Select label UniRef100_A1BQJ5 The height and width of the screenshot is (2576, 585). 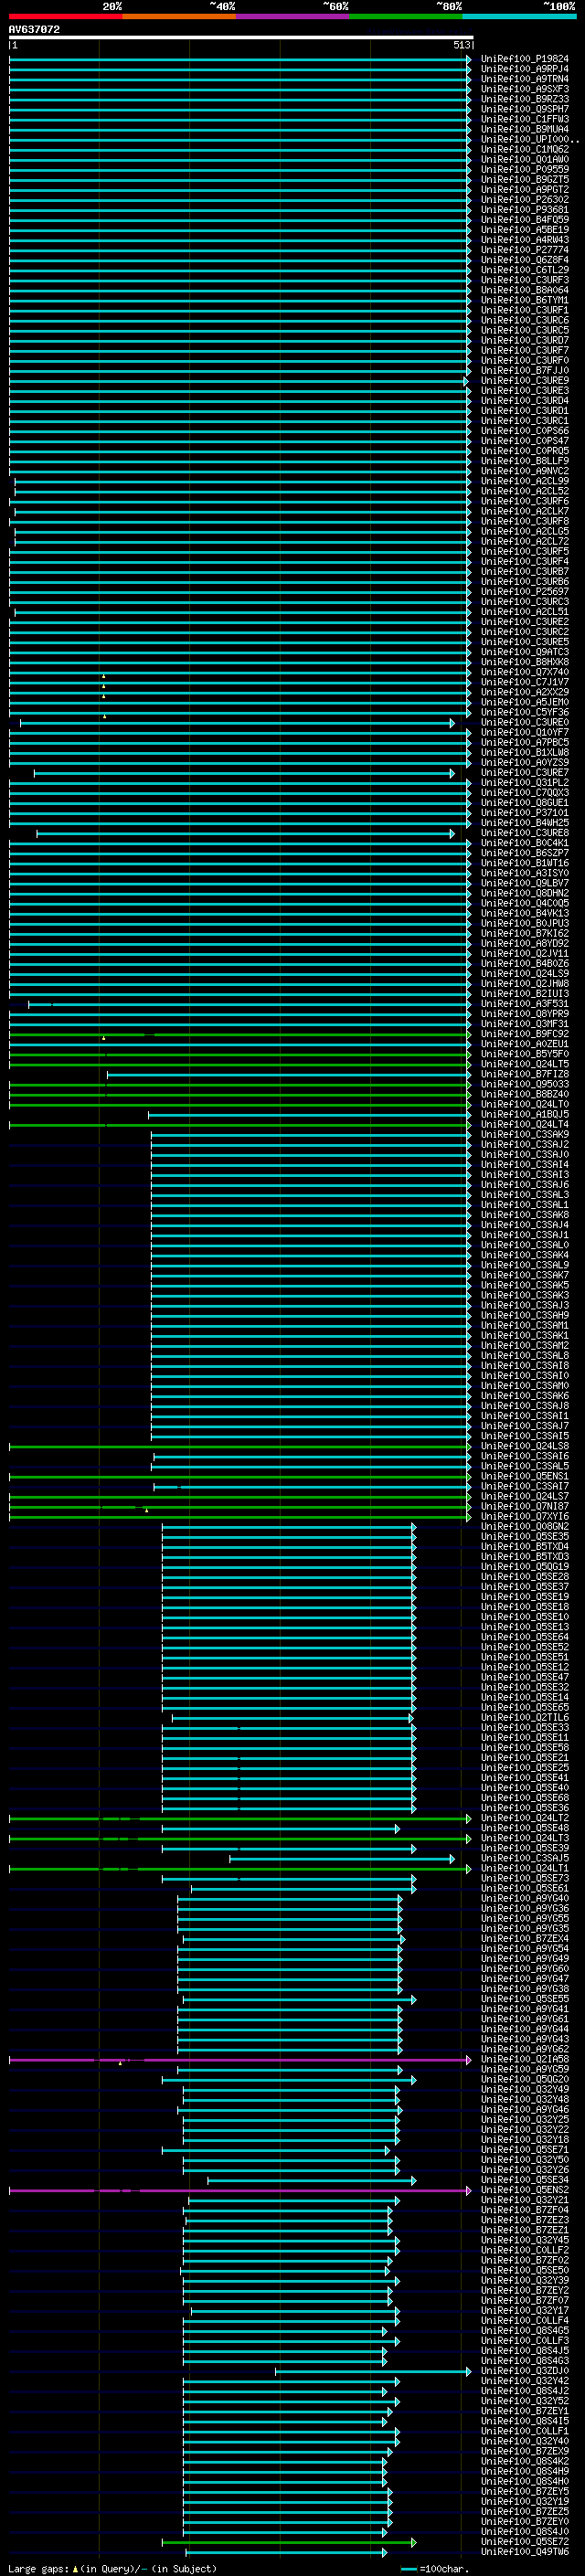tap(524, 1114)
